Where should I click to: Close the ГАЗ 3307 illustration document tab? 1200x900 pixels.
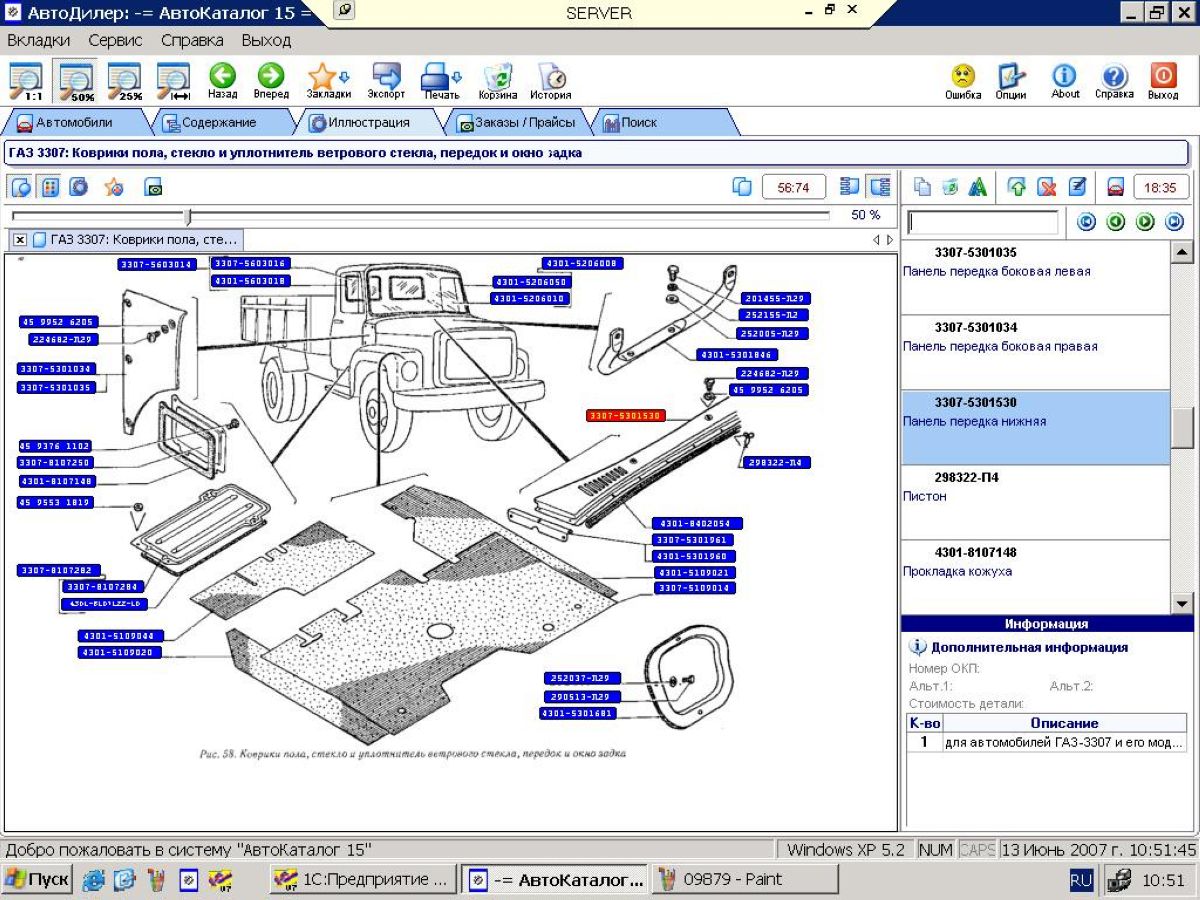click(x=20, y=240)
